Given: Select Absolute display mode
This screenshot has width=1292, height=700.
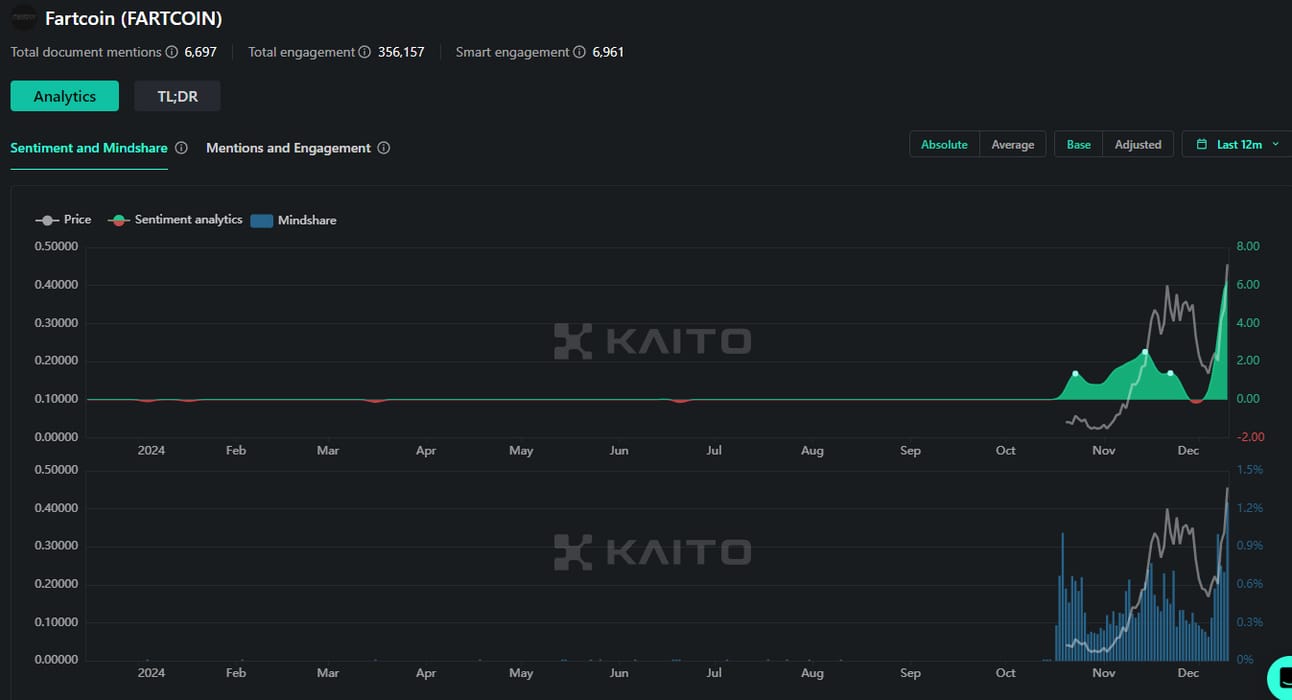Looking at the screenshot, I should pyautogui.click(x=944, y=144).
